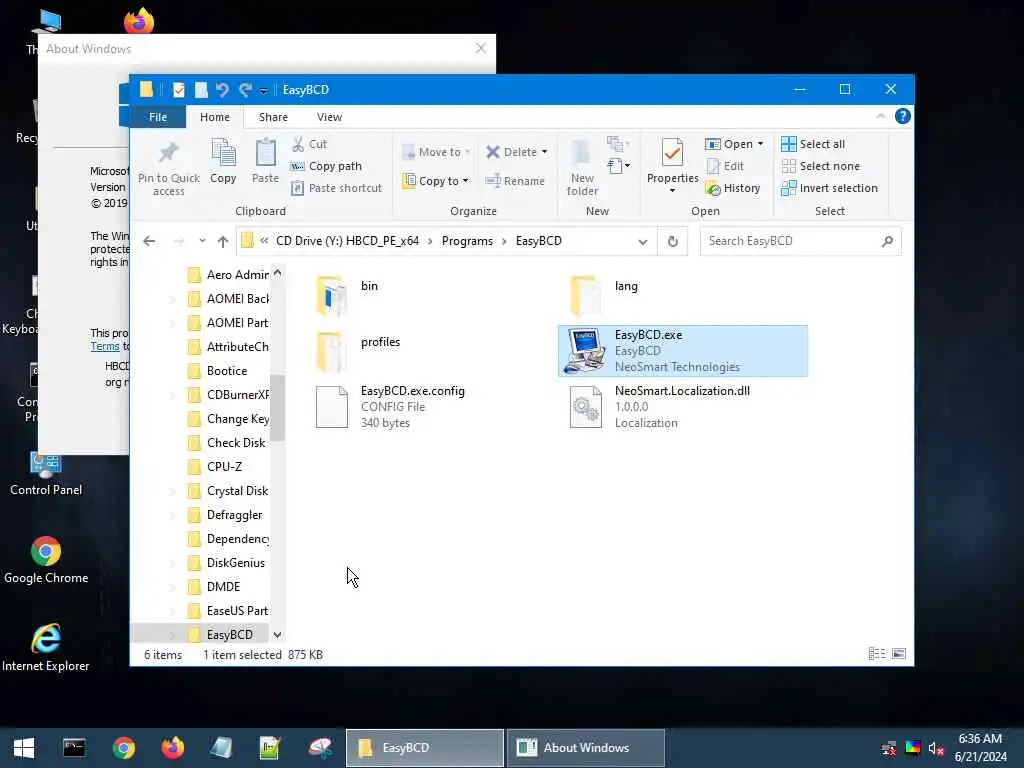Click the Edit command in Open group

pyautogui.click(x=725, y=166)
